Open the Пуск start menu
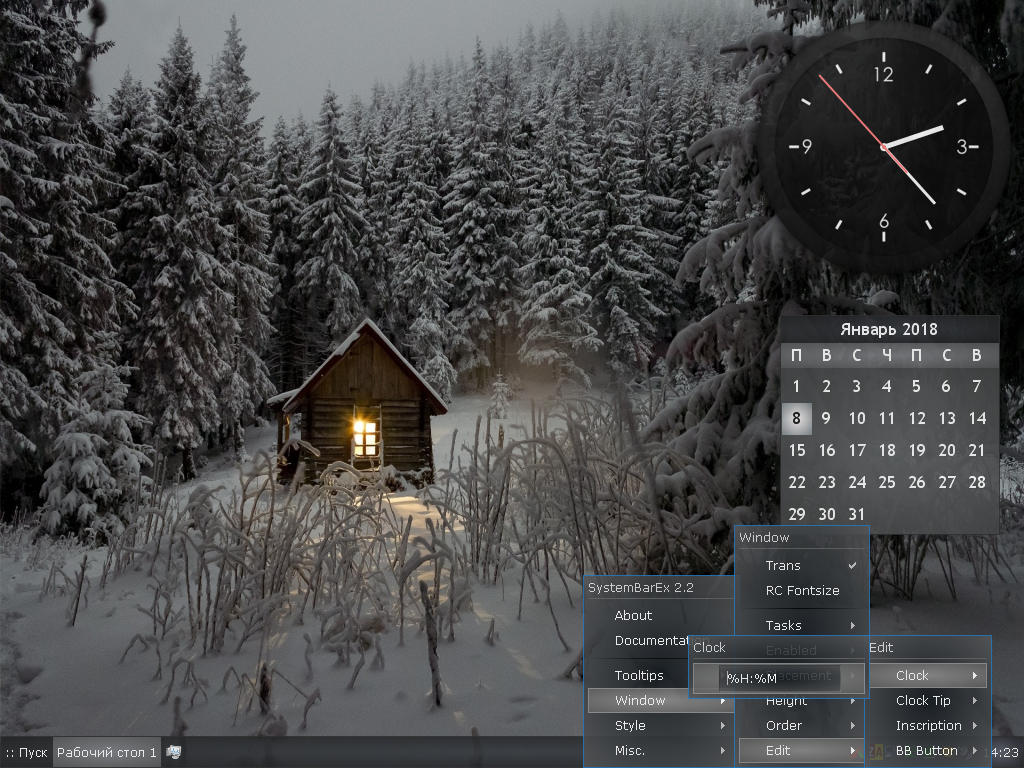Screen dimensions: 1024x768 coord(27,752)
